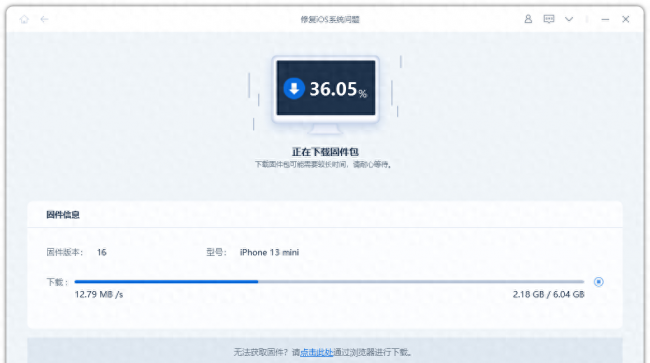Select the 36.05% progress value

338,89
